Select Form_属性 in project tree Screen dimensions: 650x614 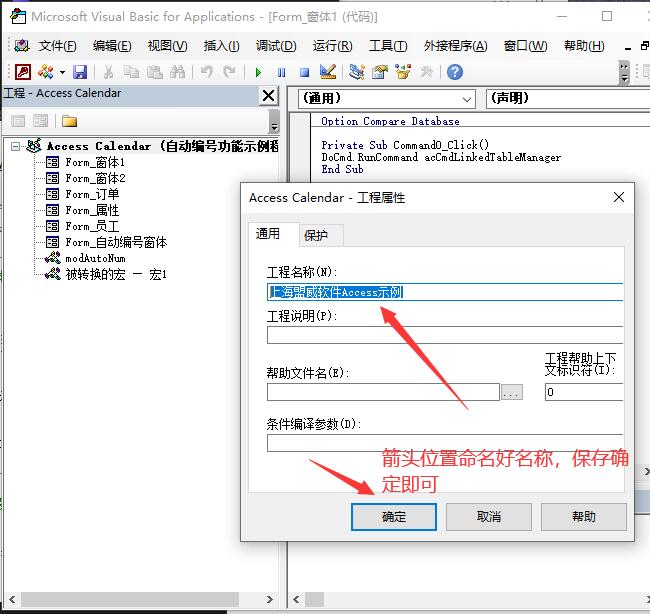click(92, 210)
